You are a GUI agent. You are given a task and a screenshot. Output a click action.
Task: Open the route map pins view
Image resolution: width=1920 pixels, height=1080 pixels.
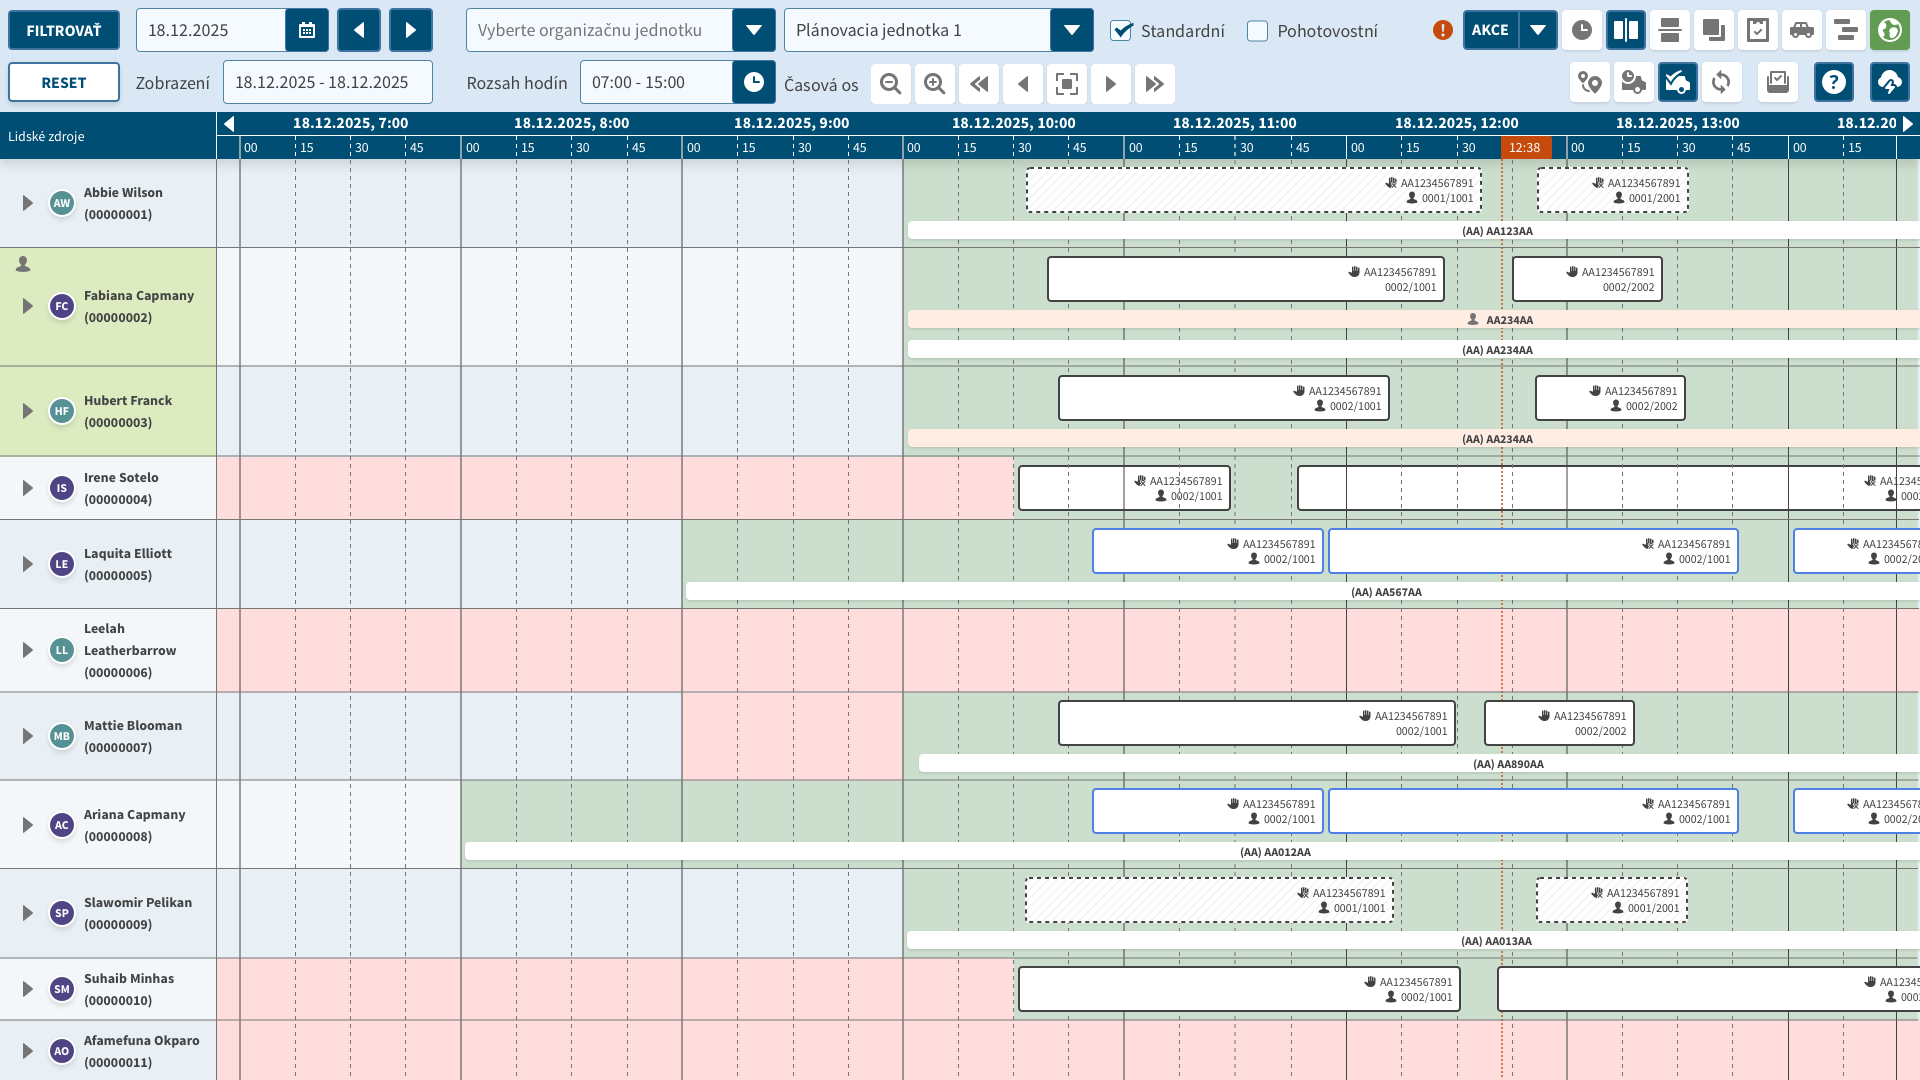(1589, 83)
